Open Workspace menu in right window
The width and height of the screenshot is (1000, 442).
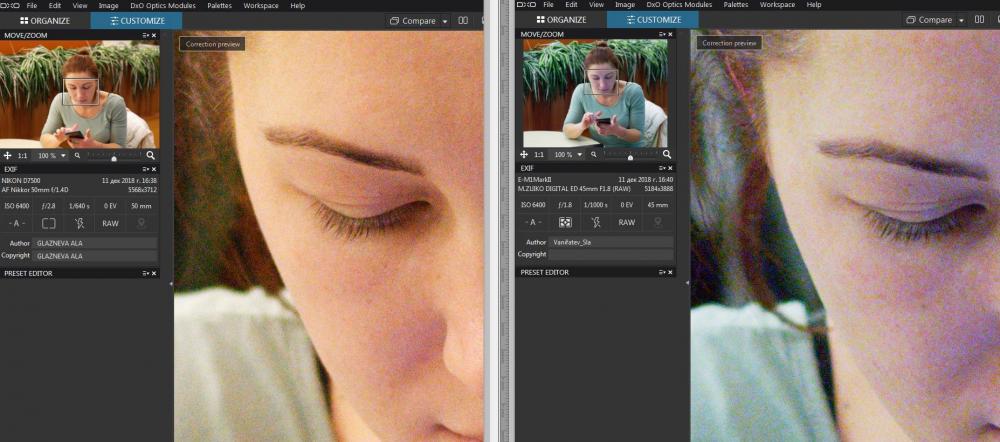tap(777, 4)
